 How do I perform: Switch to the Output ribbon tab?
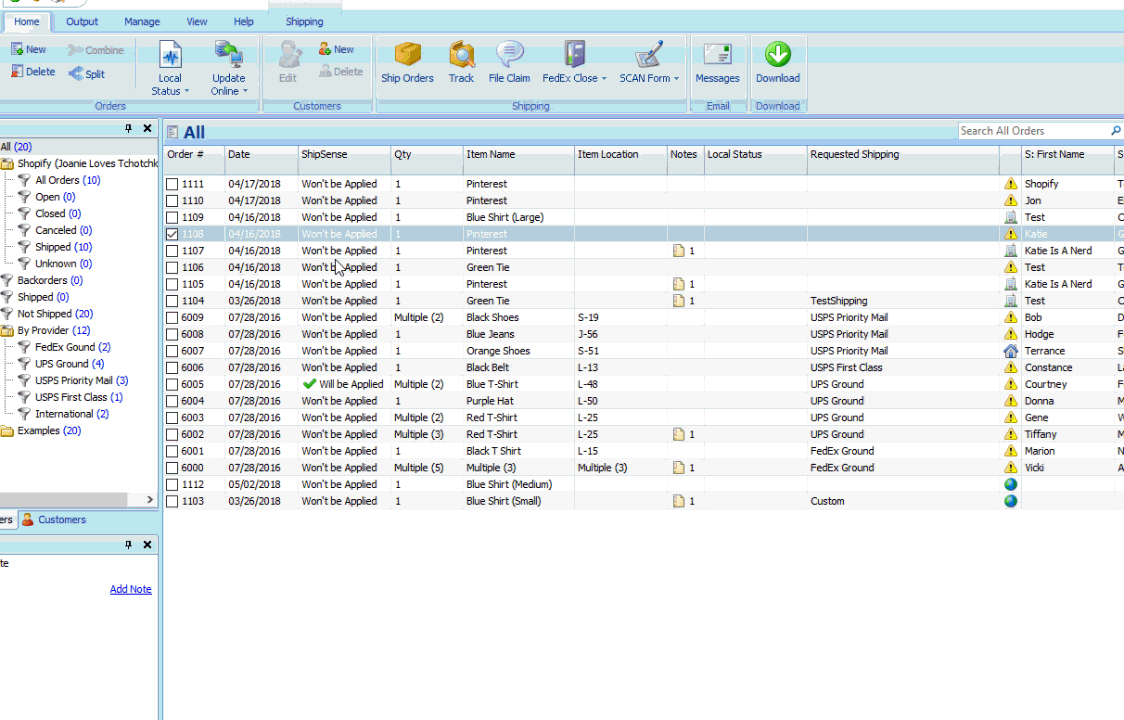coord(82,22)
